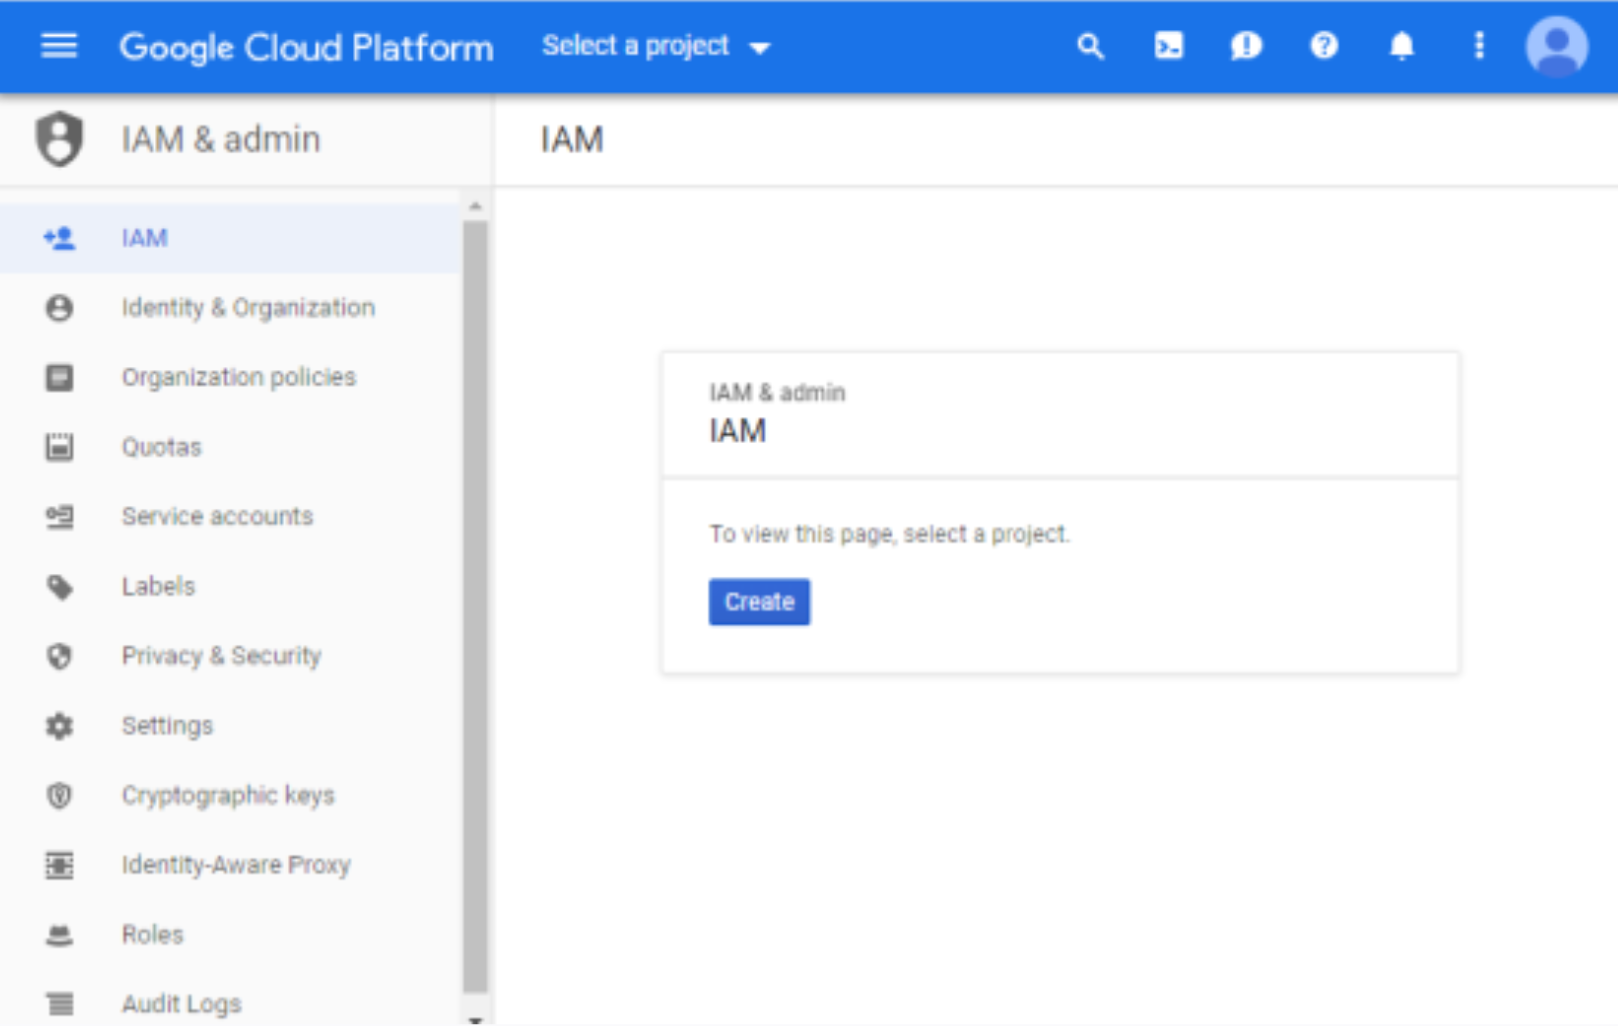Screen dimensions: 1618x1026
Task: View the notifications bell
Action: point(1402,46)
